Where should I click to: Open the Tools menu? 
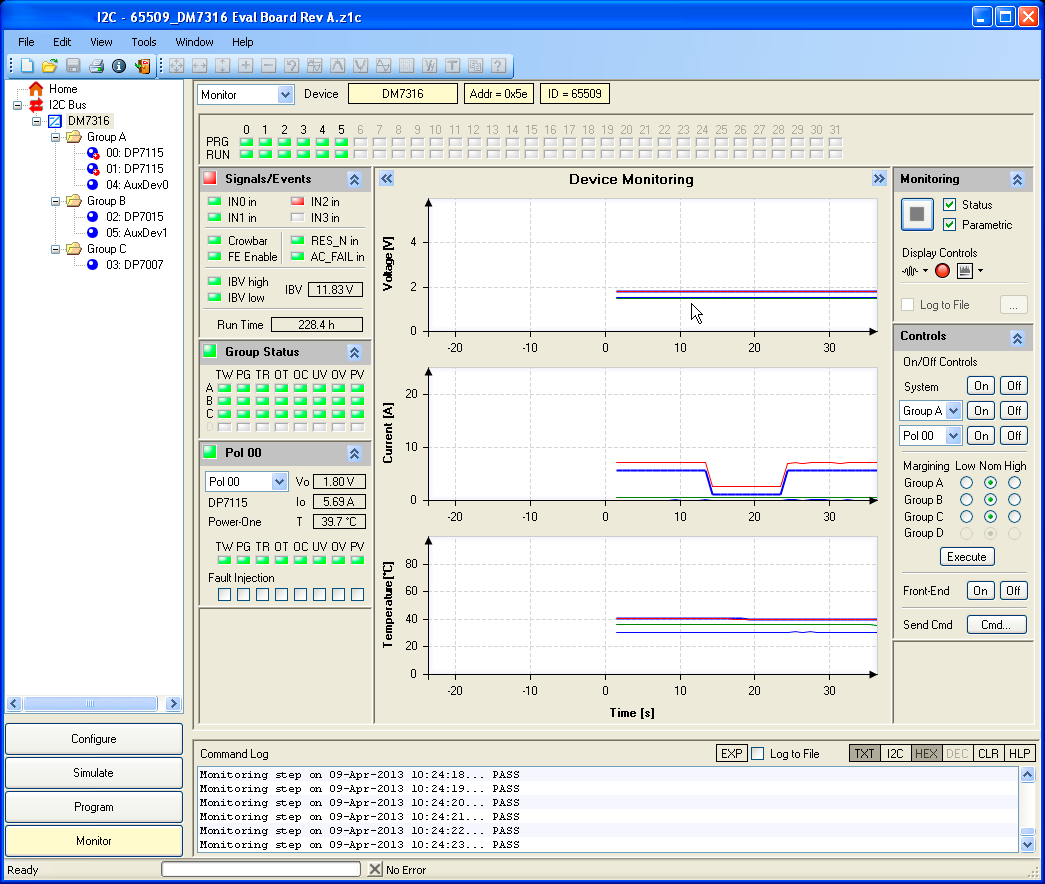tap(144, 42)
